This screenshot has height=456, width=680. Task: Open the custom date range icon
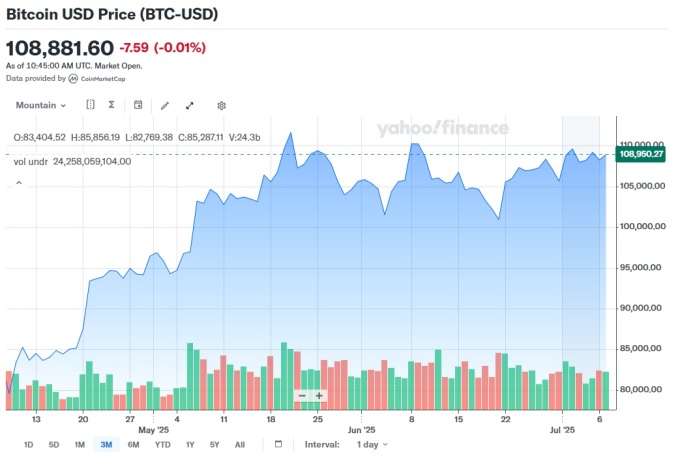tap(278, 444)
